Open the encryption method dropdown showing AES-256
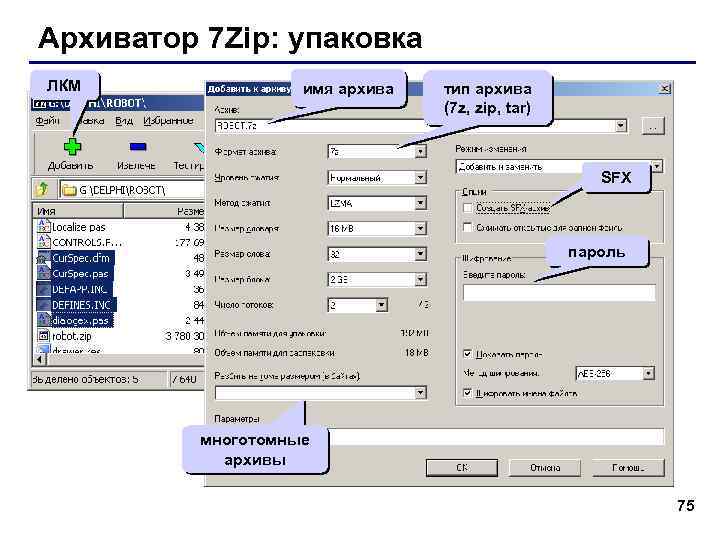Image resolution: width=720 pixels, height=540 pixels. click(x=648, y=373)
